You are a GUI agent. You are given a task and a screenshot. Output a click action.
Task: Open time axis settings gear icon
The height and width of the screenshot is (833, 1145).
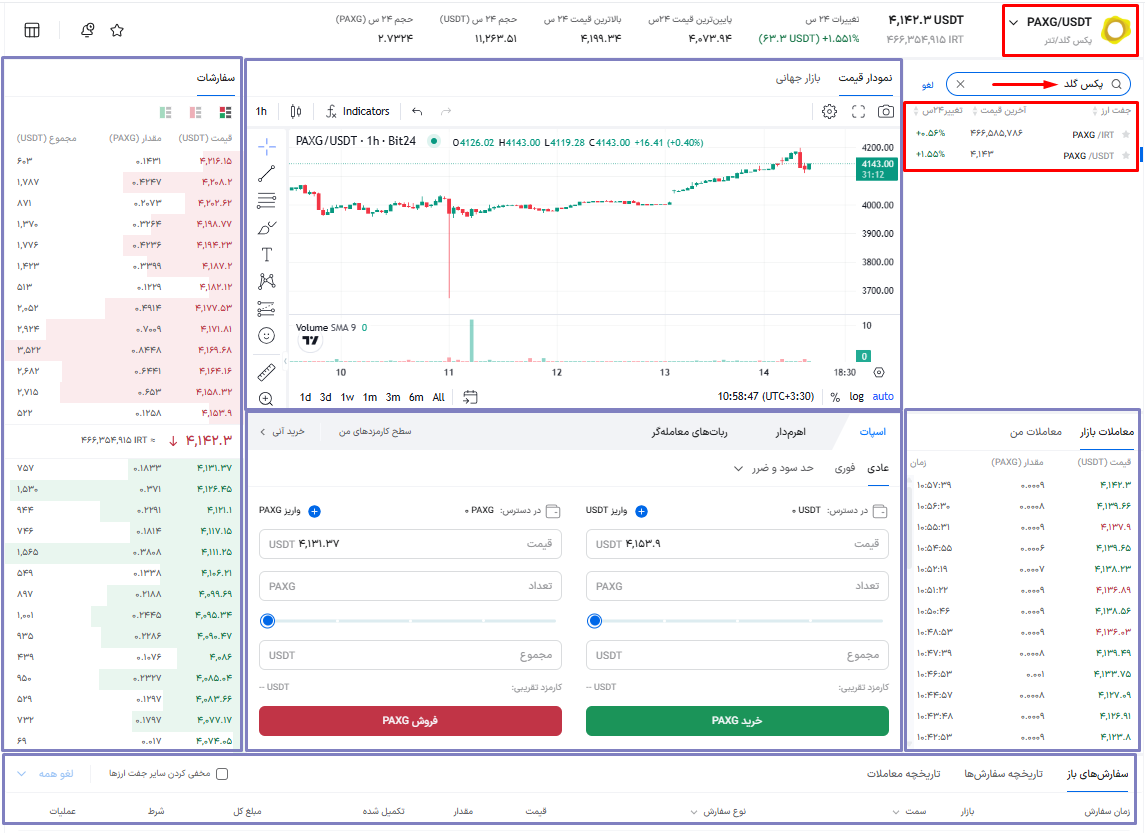point(879,372)
